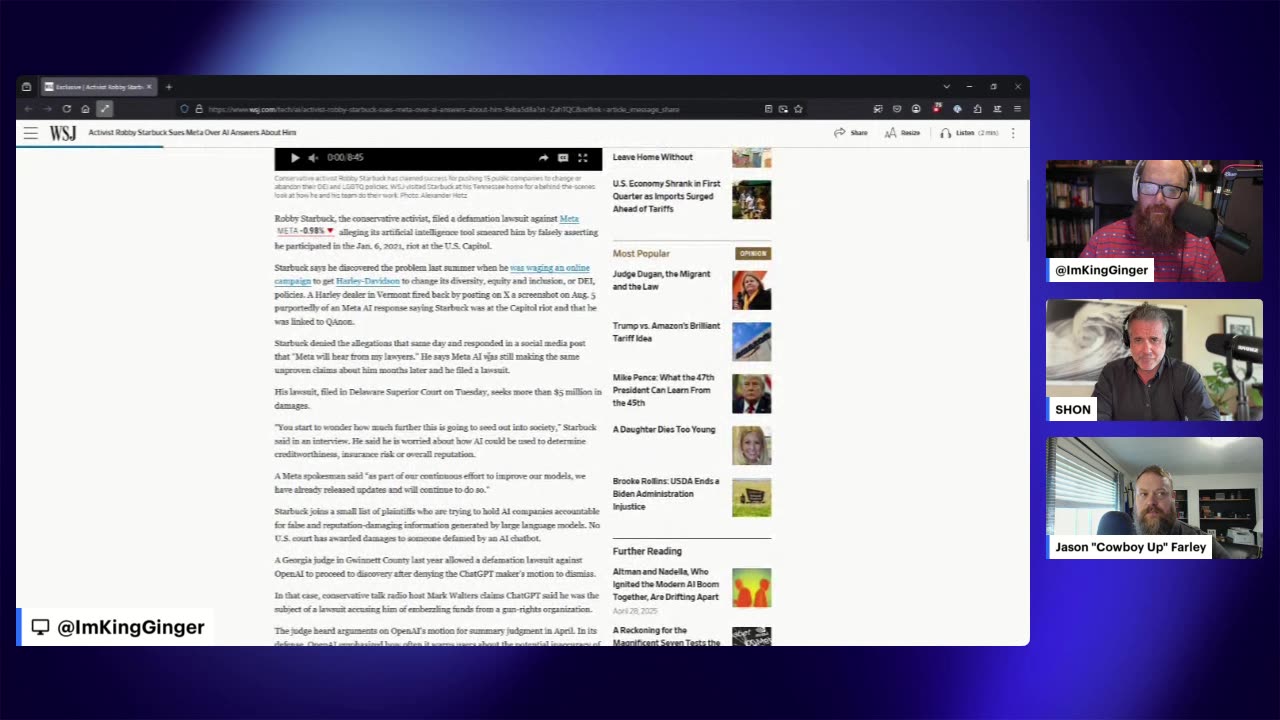
Task: Open the WSJ hamburger navigation menu
Action: (31, 132)
